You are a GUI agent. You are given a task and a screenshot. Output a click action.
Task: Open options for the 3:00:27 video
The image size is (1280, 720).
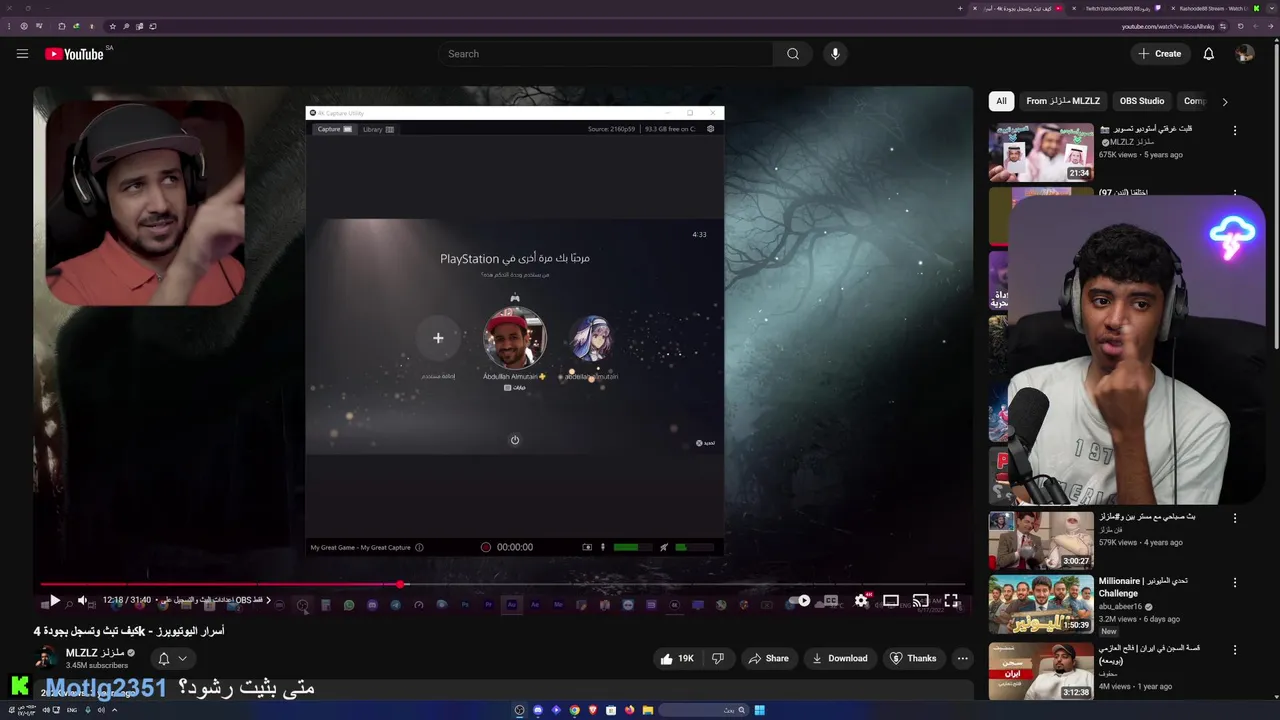1235,518
